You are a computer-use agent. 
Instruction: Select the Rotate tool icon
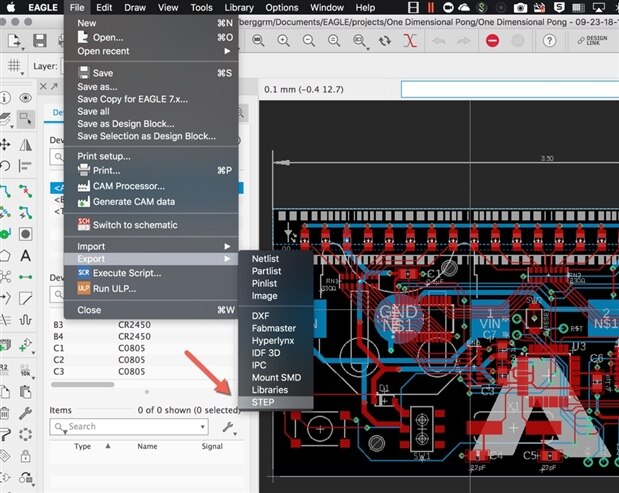(x=5, y=166)
